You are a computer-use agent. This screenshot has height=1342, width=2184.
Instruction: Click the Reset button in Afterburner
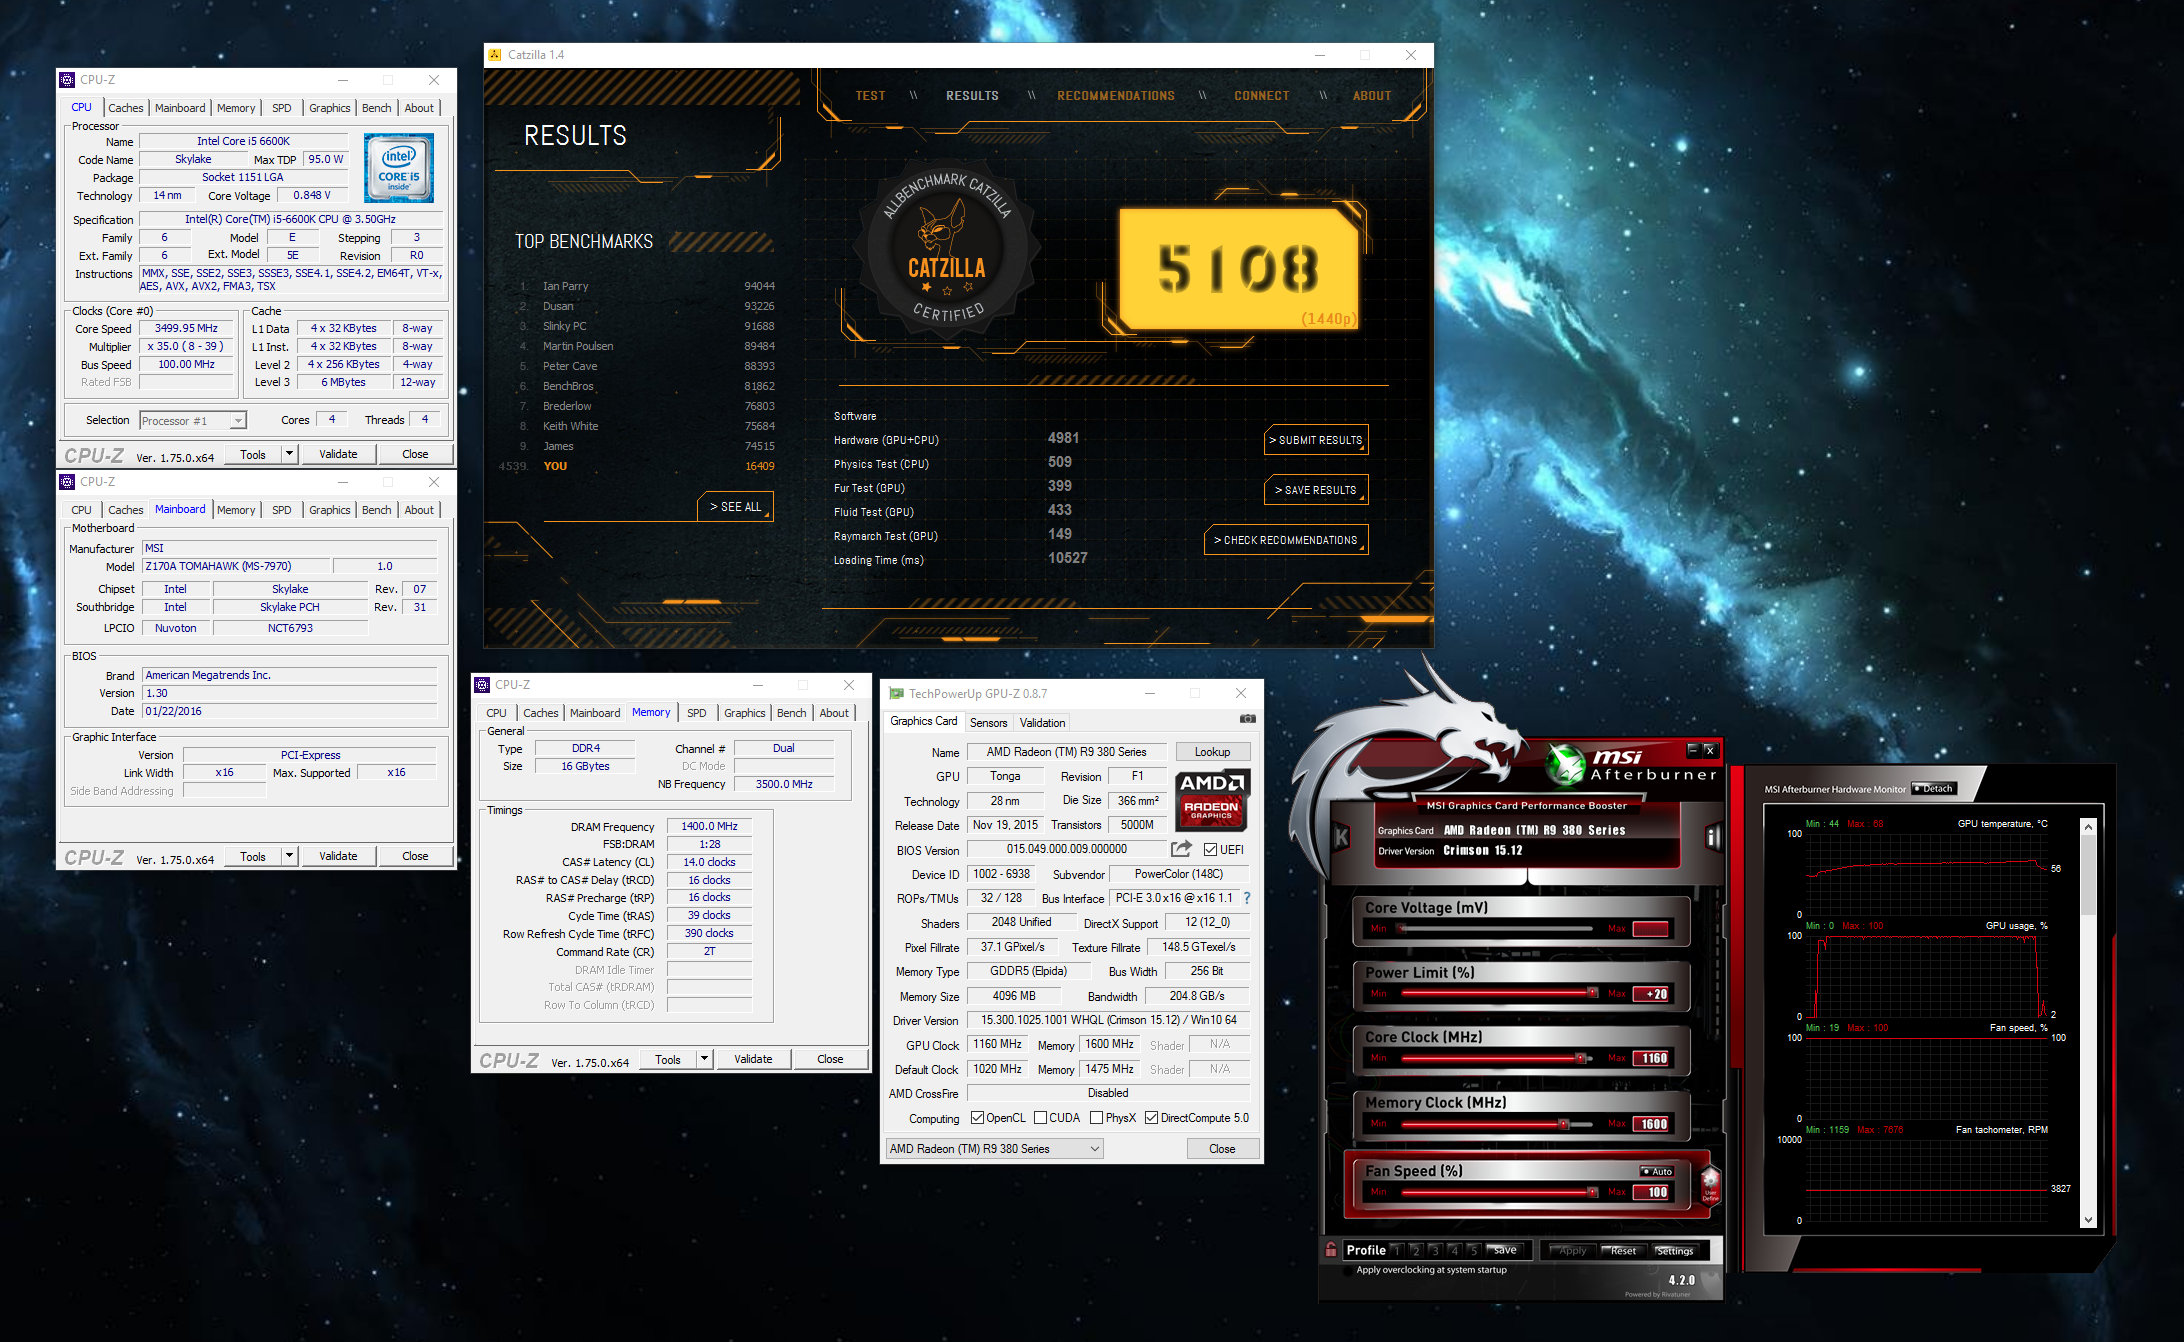1622,1251
